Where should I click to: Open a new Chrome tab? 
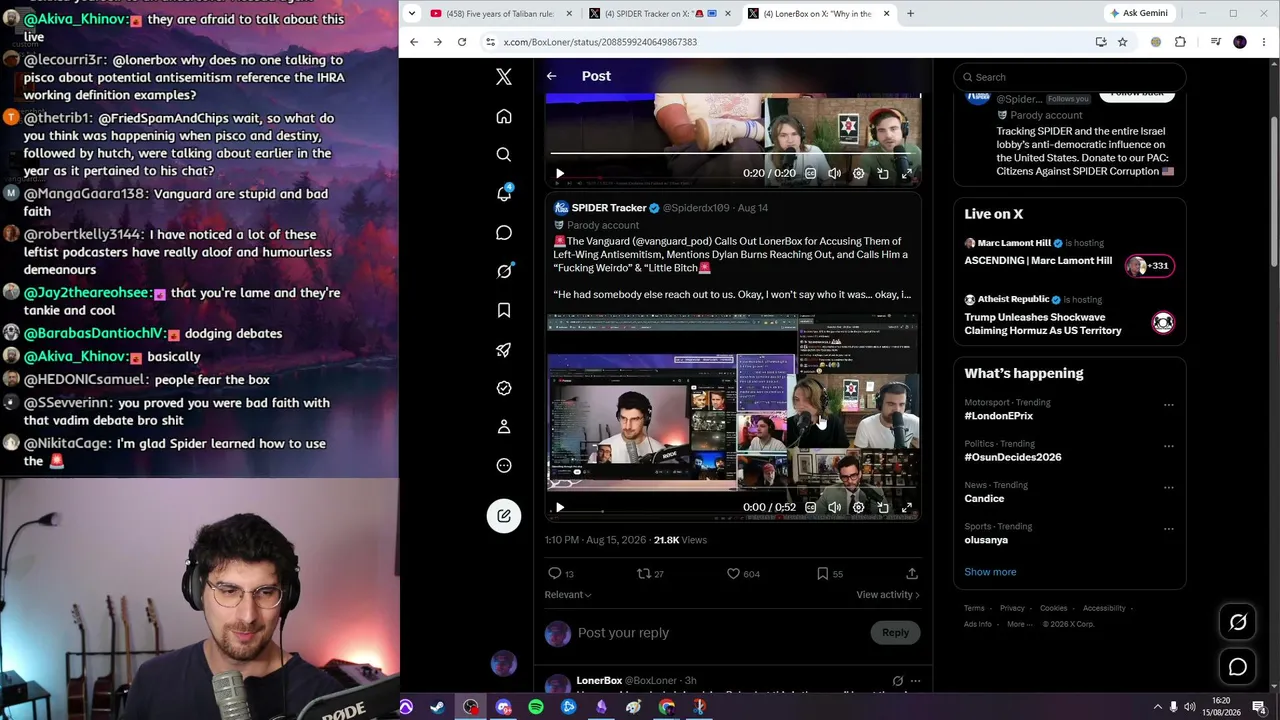pyautogui.click(x=910, y=14)
